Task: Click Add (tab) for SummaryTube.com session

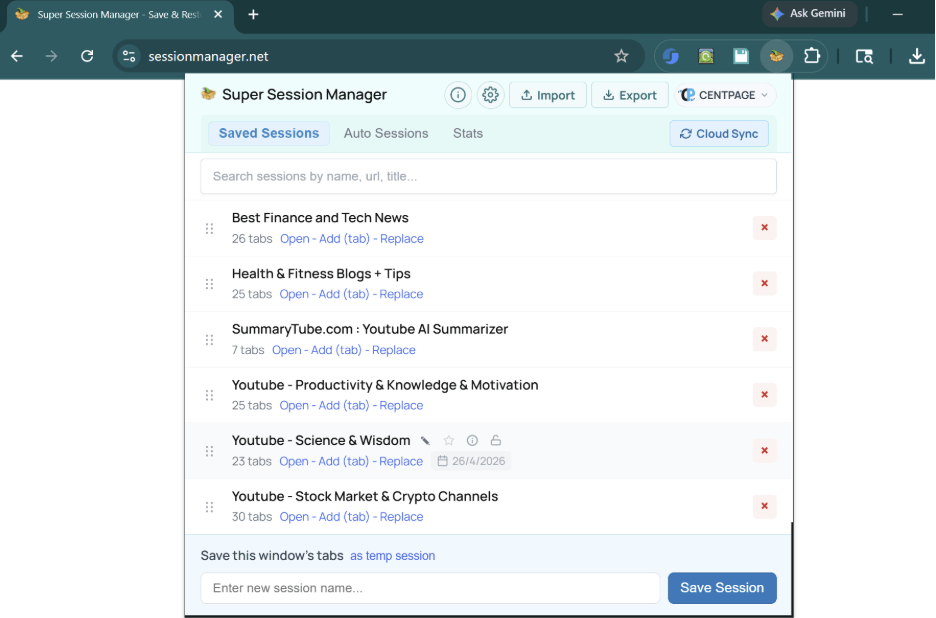Action: coord(336,350)
